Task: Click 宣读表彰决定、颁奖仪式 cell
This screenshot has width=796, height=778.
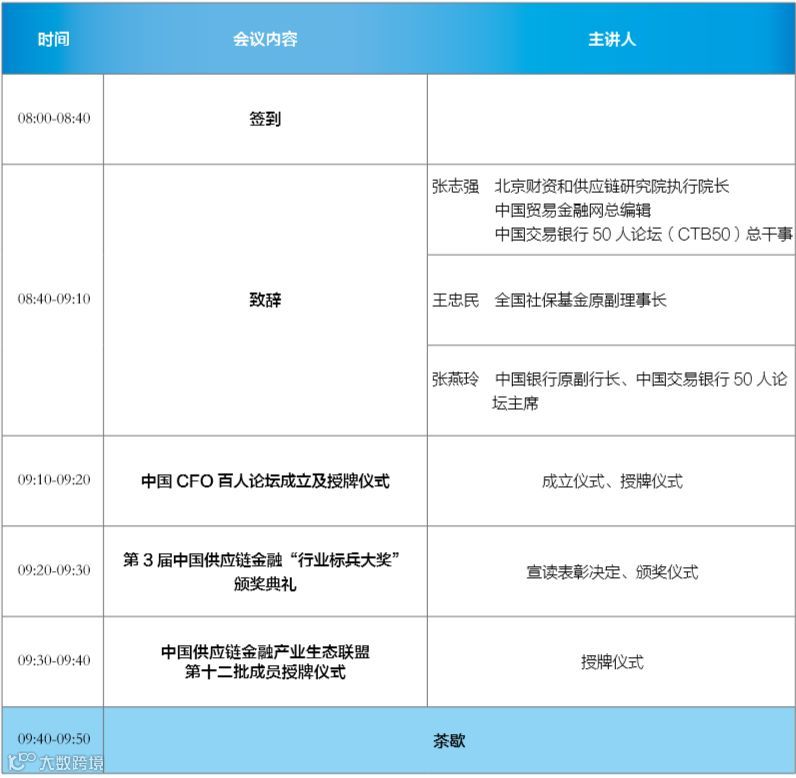Action: [x=612, y=572]
